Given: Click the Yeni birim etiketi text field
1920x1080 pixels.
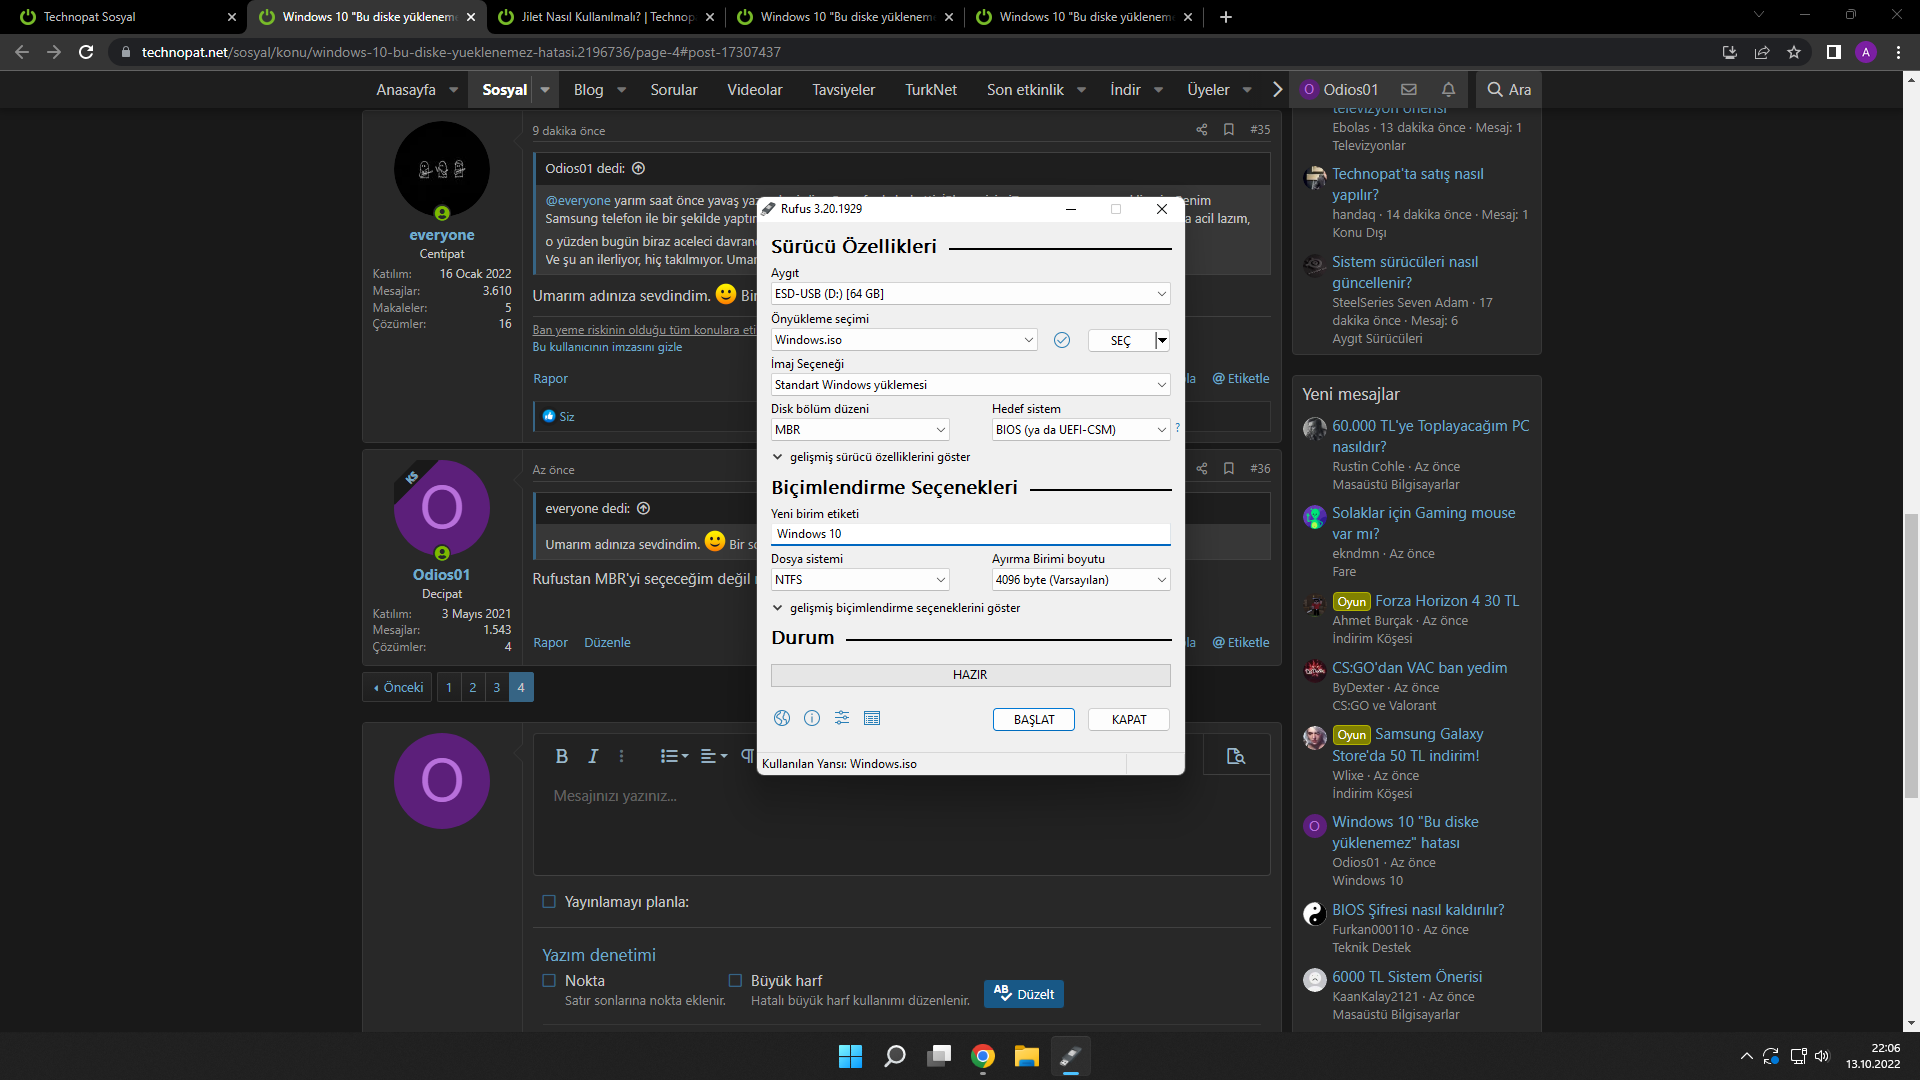Looking at the screenshot, I should tap(970, 534).
